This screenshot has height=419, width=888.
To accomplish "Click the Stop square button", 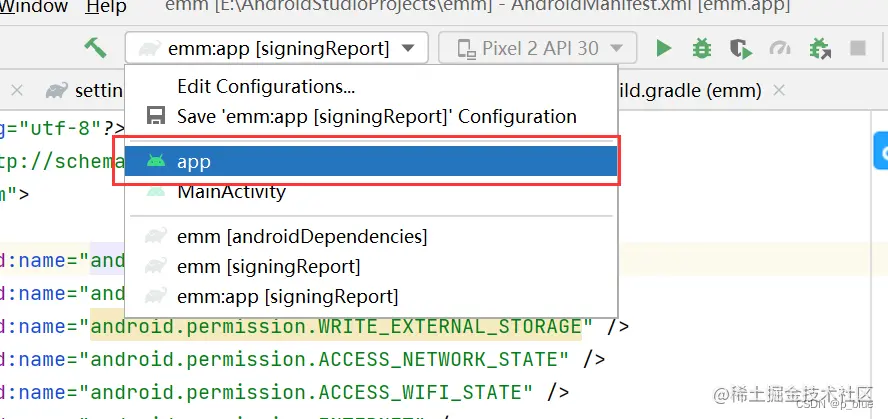I will [x=858, y=48].
